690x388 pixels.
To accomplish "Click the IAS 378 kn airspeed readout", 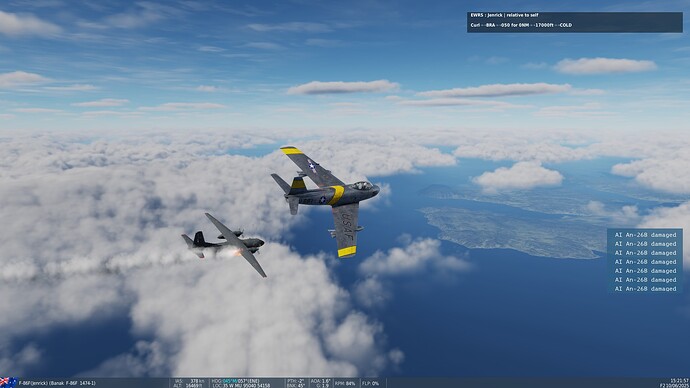I will coord(190,381).
